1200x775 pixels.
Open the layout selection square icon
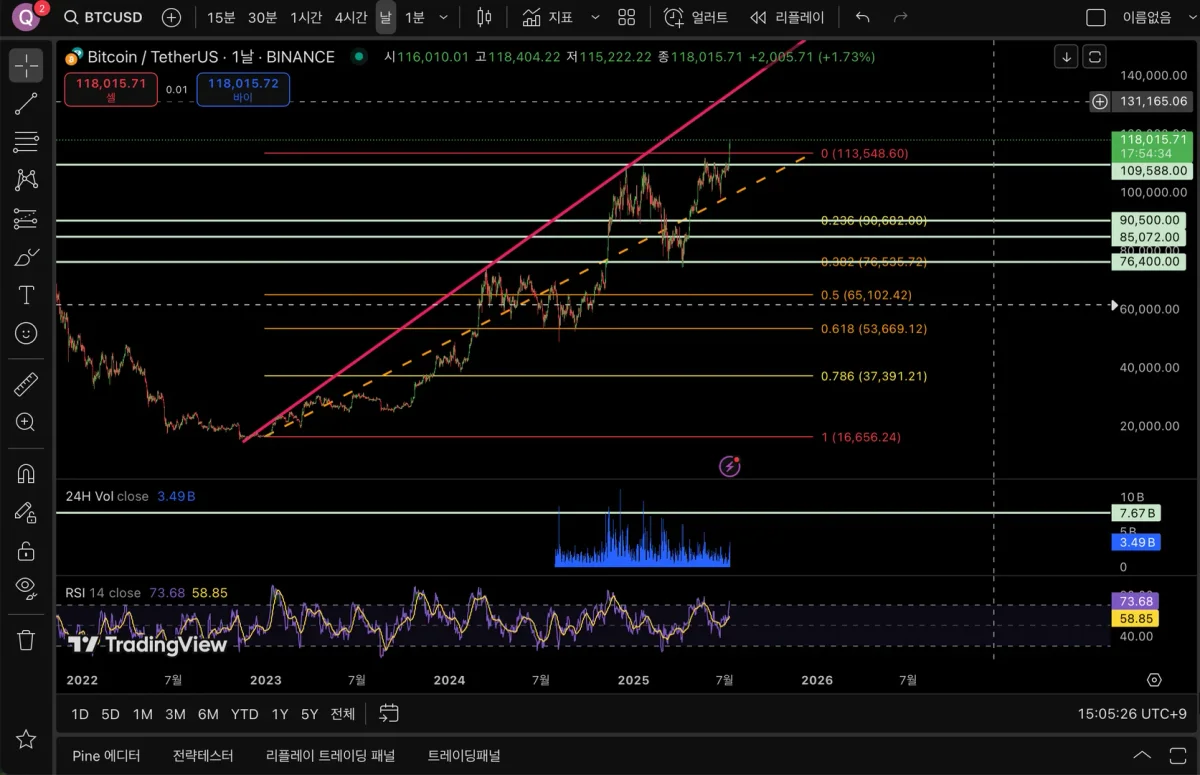point(1096,17)
